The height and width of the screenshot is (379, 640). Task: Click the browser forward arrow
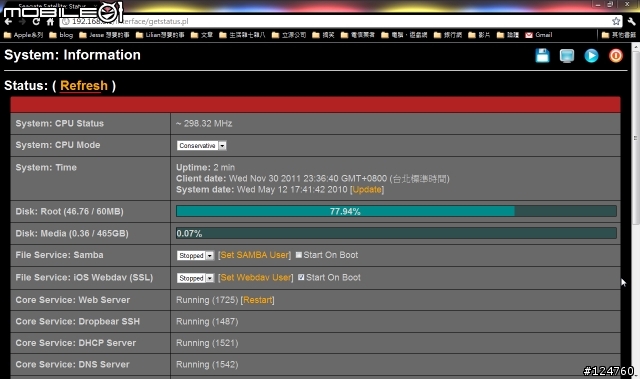point(22,22)
